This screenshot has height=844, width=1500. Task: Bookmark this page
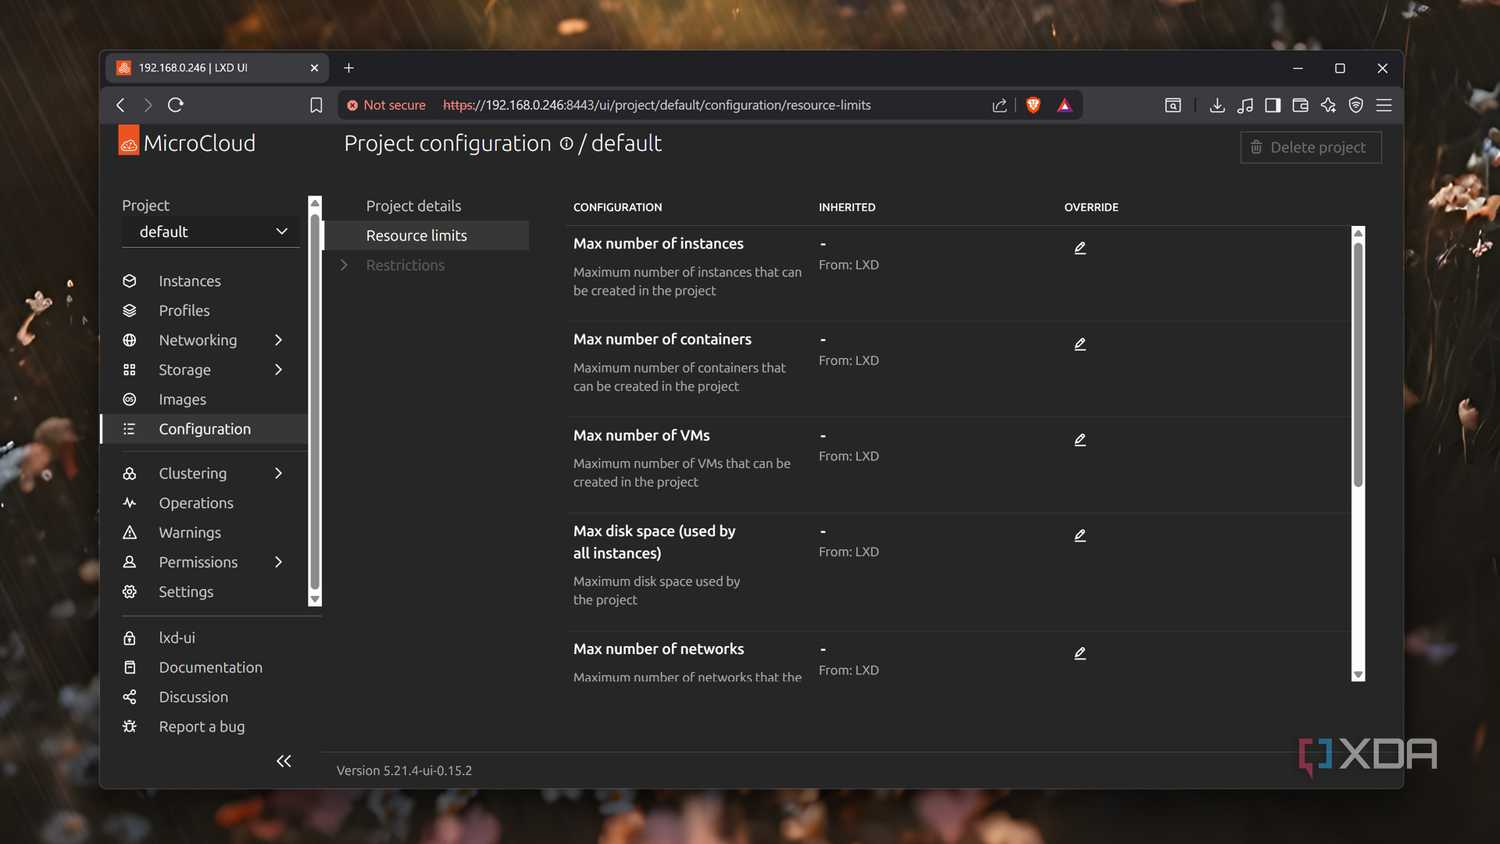[x=316, y=105]
